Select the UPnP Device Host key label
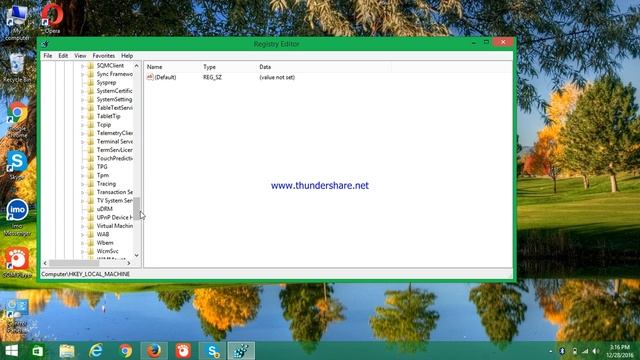This screenshot has height=360, width=640. click(115, 218)
